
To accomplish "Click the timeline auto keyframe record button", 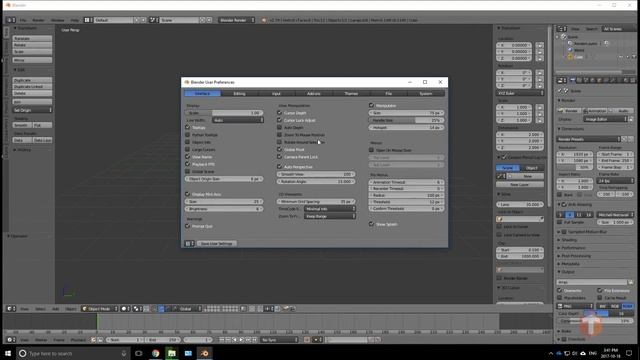I will [307, 340].
